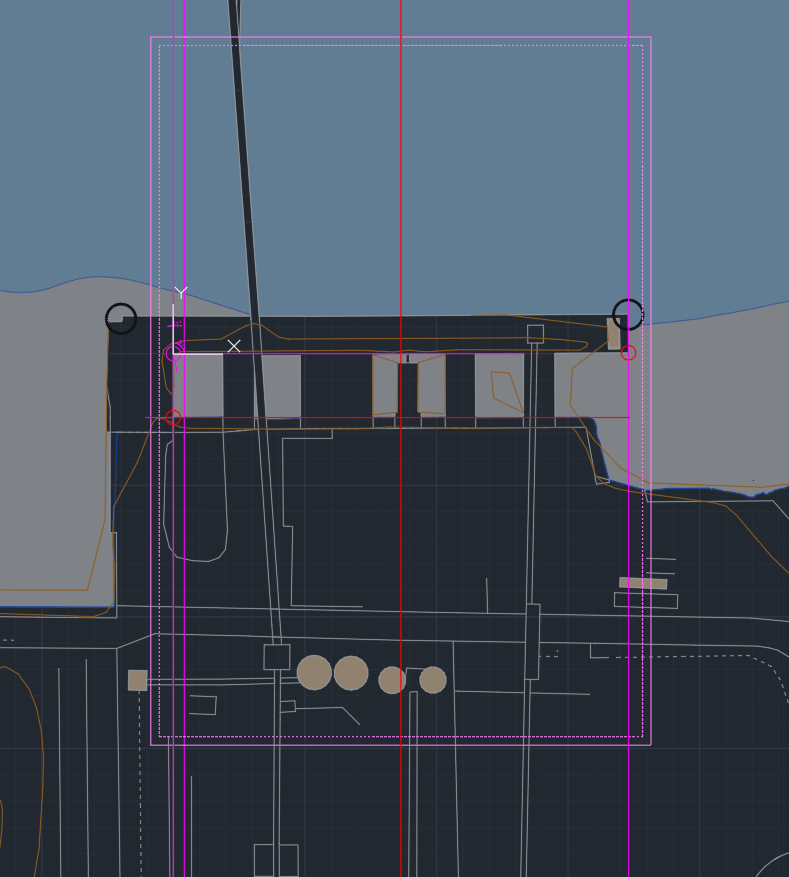
Task: Click the tan horizontal bar on the right
Action: coord(643,583)
